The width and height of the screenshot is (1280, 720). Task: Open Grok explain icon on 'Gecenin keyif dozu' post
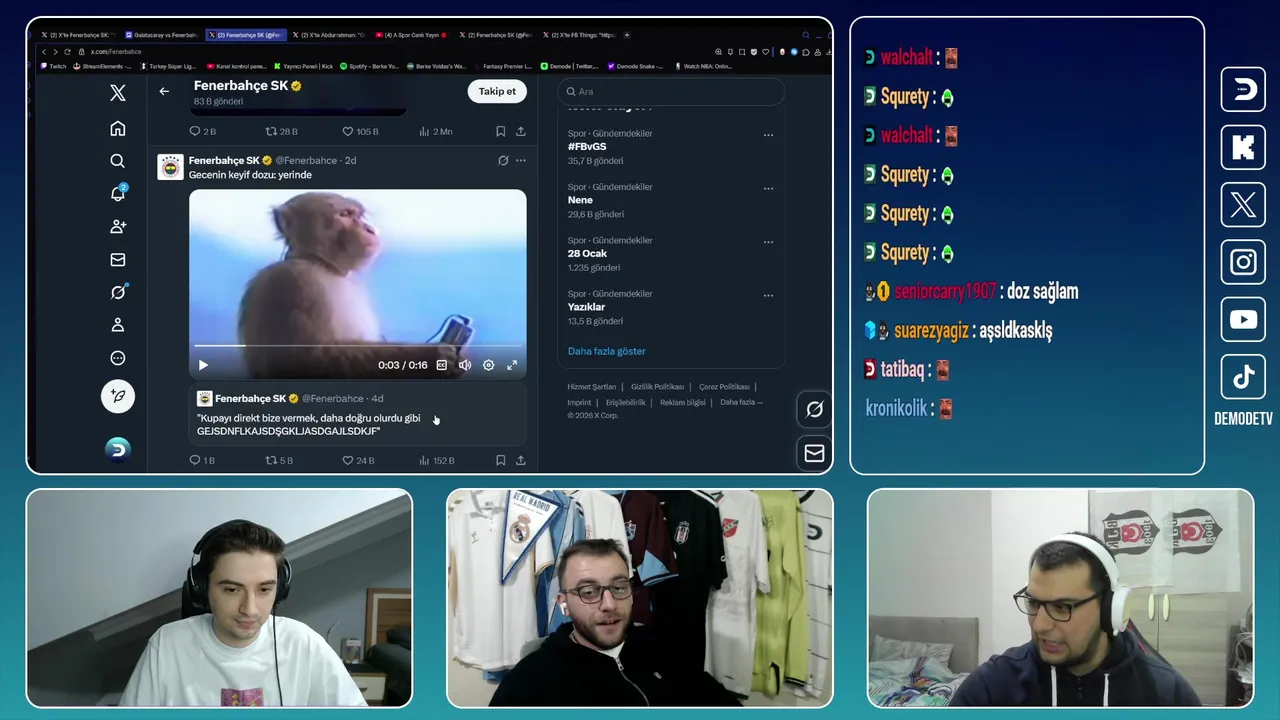coord(503,160)
